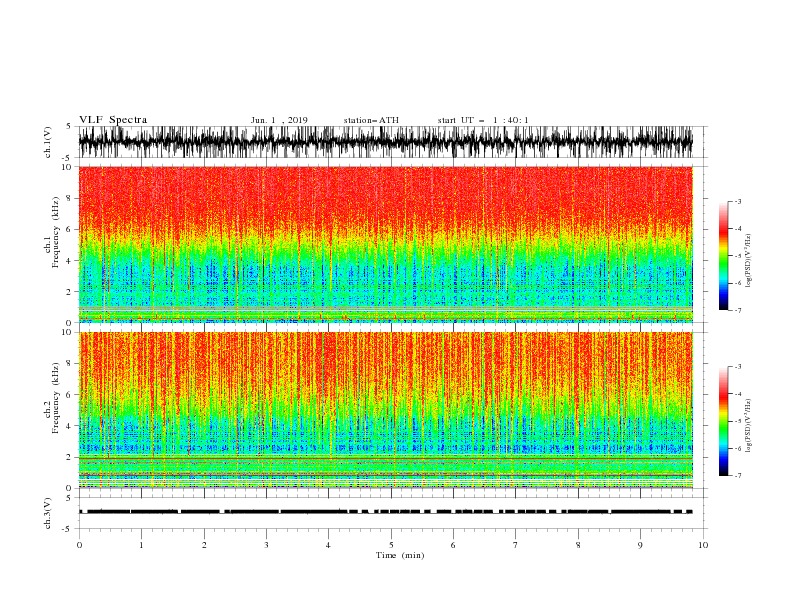
Task: Click the ch.1 color bar "log(PSD)(V²/Hz)" label
Action: point(748,261)
